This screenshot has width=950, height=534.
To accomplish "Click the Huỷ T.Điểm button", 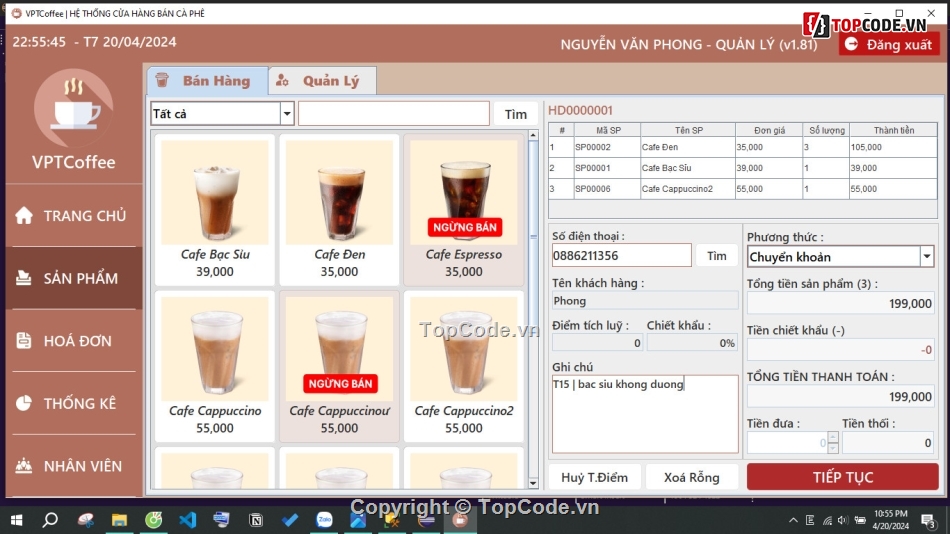I will pos(595,477).
